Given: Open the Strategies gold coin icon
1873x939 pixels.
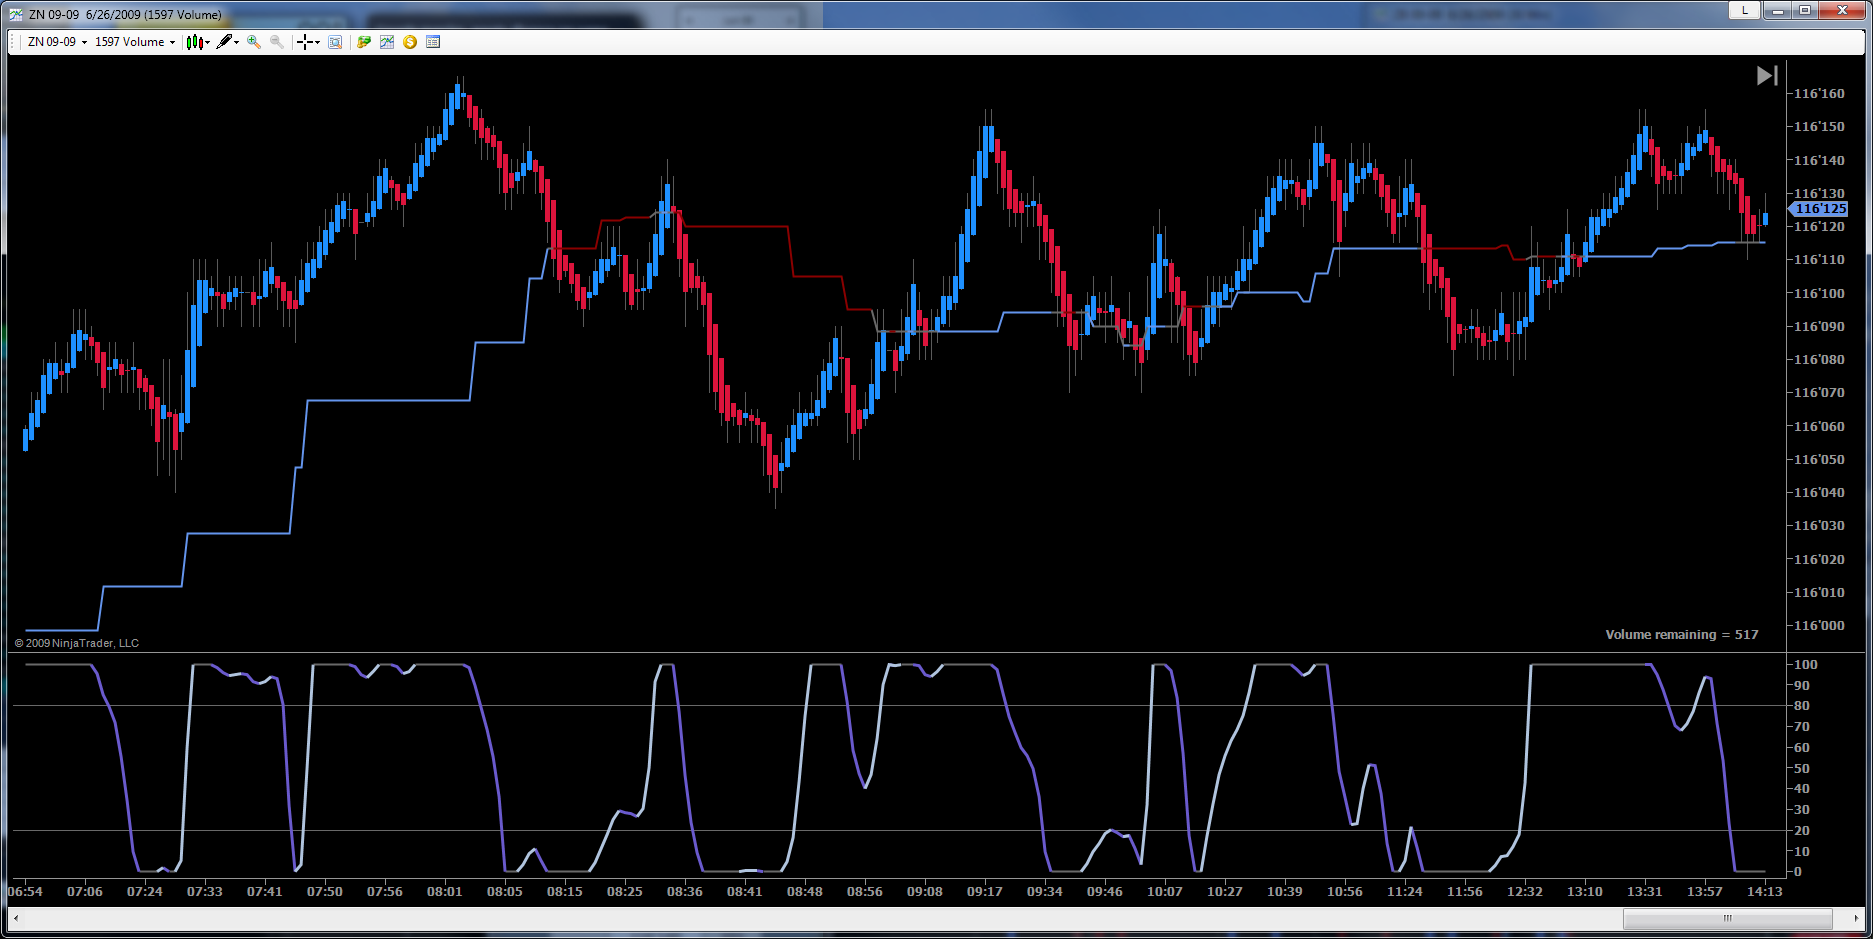Looking at the screenshot, I should pos(410,42).
